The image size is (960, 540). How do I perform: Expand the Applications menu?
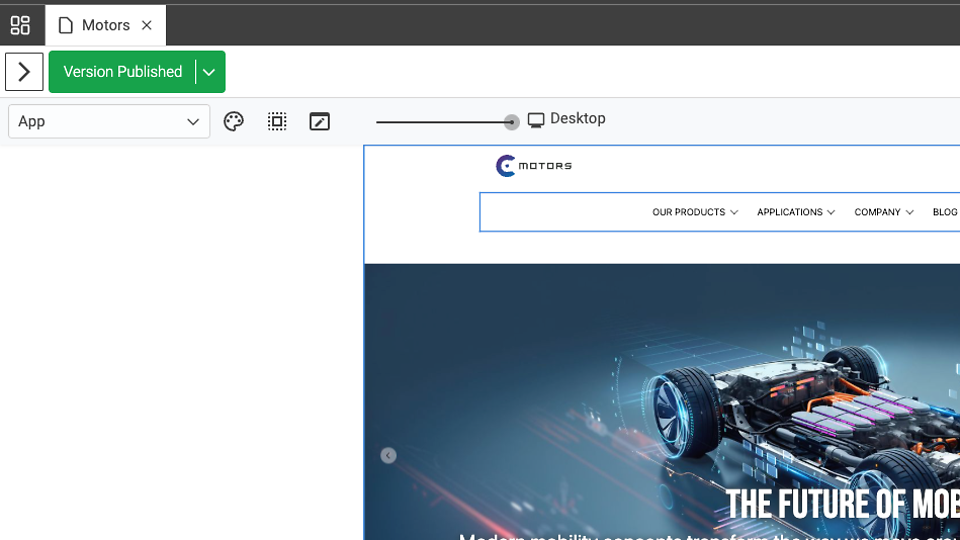795,212
